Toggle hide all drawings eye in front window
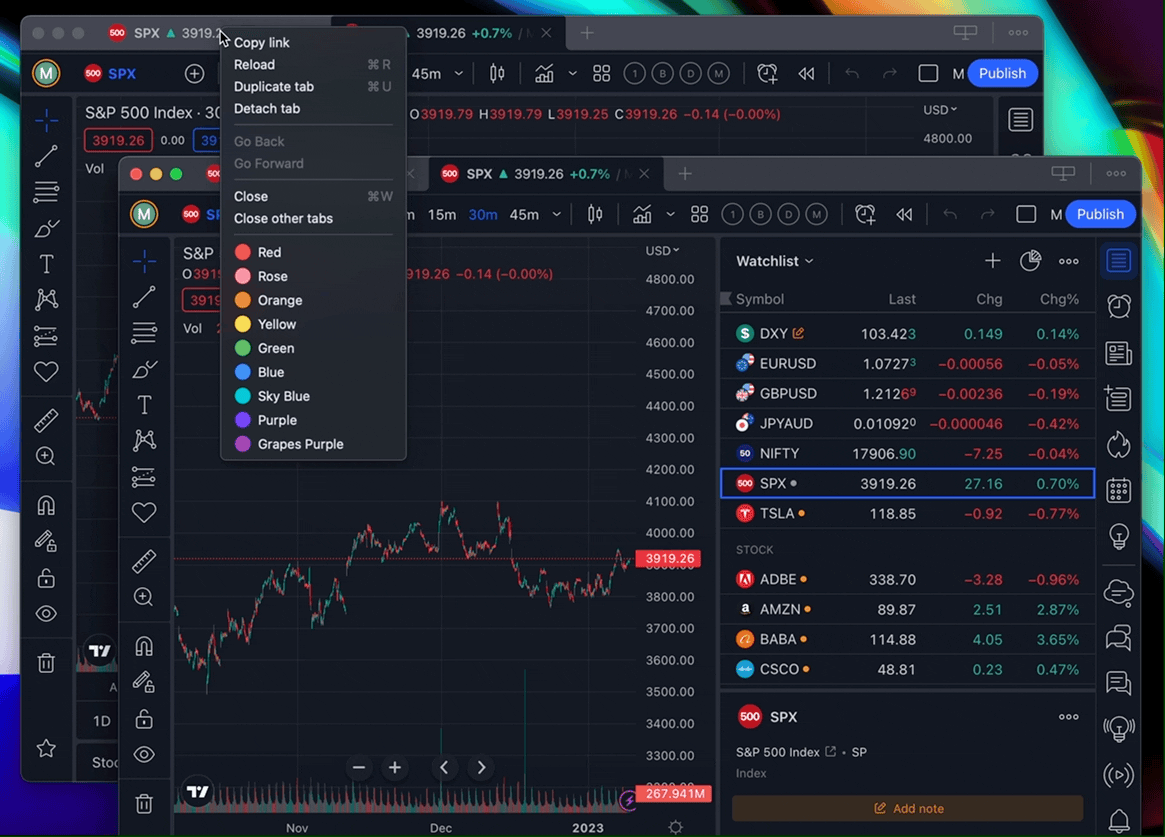Viewport: 1165px width, 837px height. [x=144, y=755]
